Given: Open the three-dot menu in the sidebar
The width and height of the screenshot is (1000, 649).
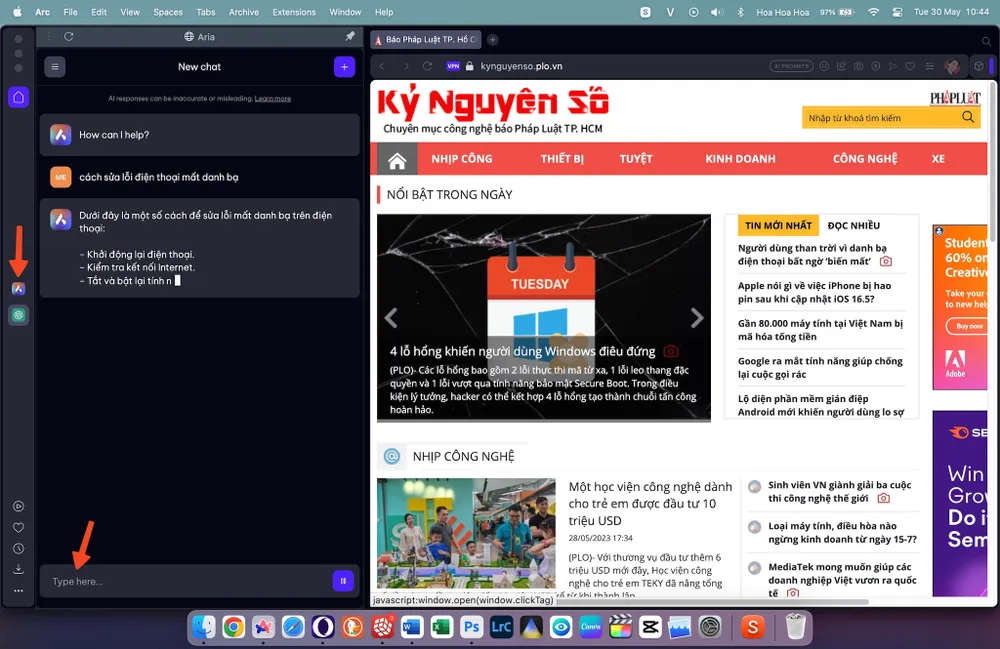Looking at the screenshot, I should pos(18,592).
